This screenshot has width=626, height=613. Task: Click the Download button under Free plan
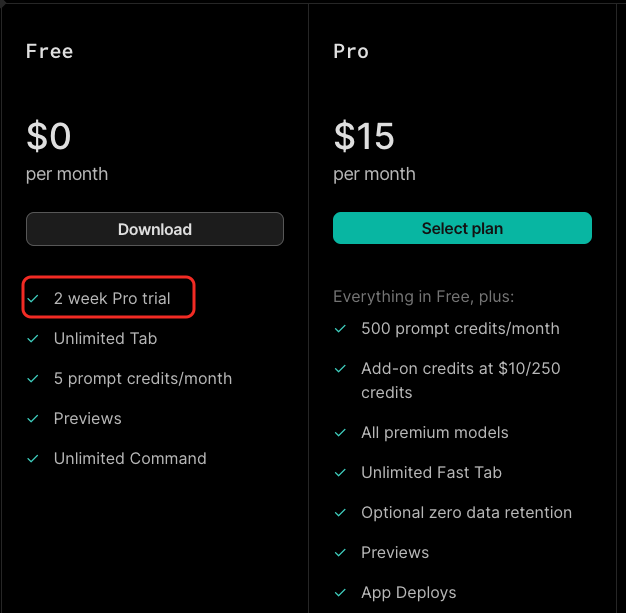[x=155, y=229]
